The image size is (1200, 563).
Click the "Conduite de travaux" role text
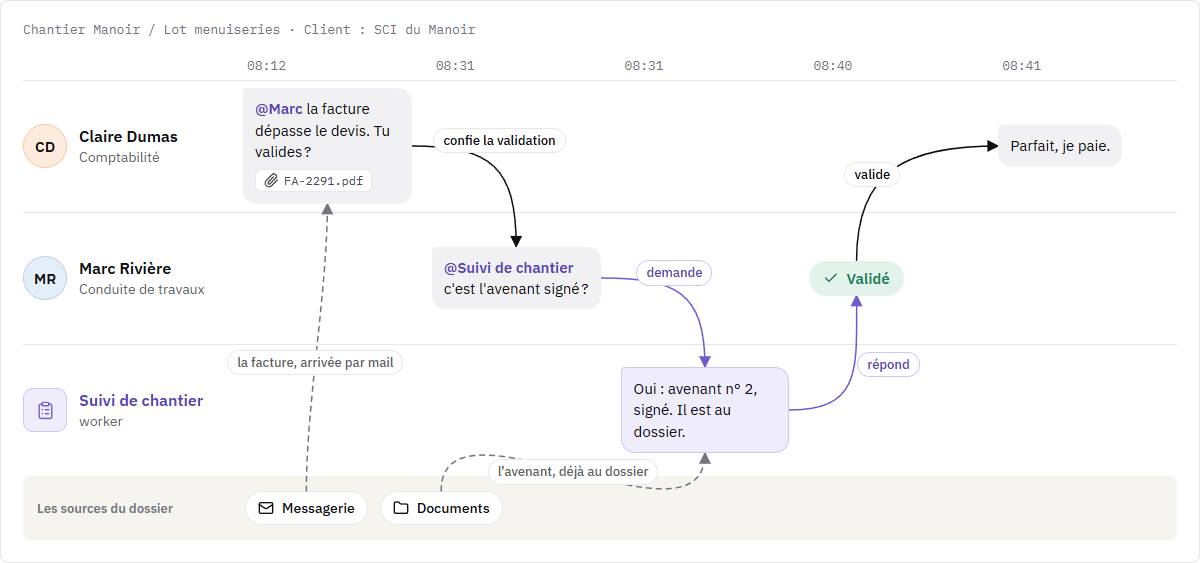[x=142, y=289]
